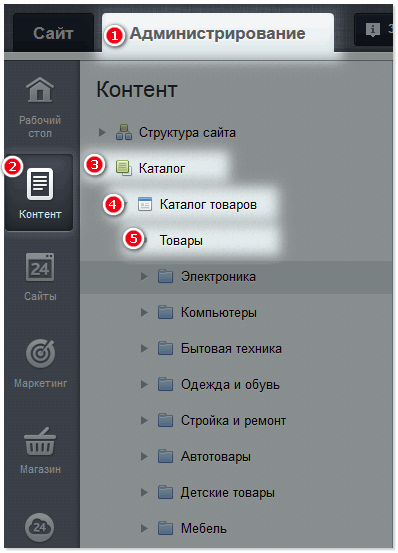Image resolution: width=398 pixels, height=553 pixels.
Task: Open the Сайты calendar icon
Action: pyautogui.click(x=40, y=267)
